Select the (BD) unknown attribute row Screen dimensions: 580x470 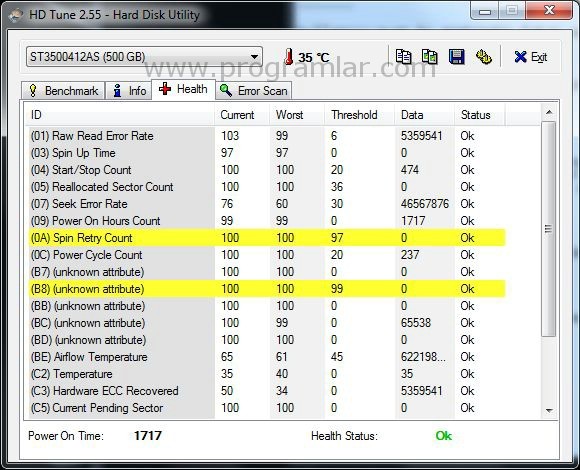click(266, 340)
